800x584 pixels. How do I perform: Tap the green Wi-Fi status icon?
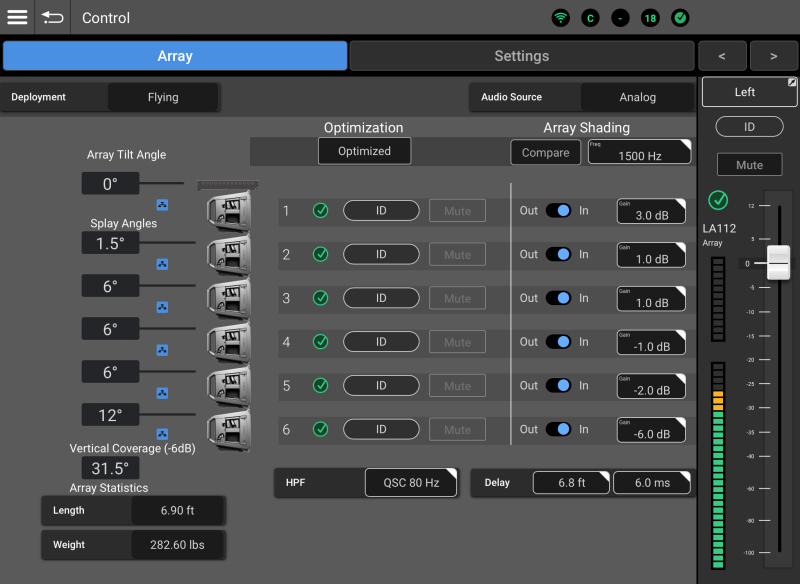click(x=561, y=18)
